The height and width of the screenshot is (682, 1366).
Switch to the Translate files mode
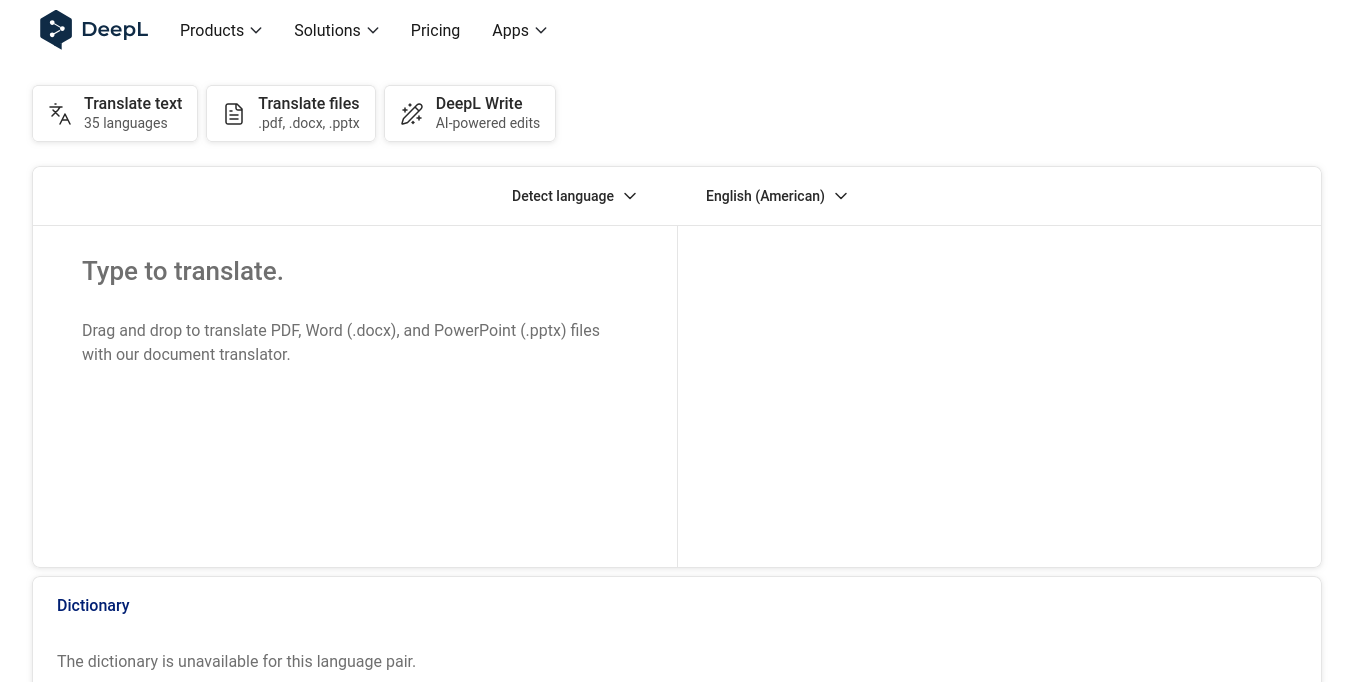[290, 113]
